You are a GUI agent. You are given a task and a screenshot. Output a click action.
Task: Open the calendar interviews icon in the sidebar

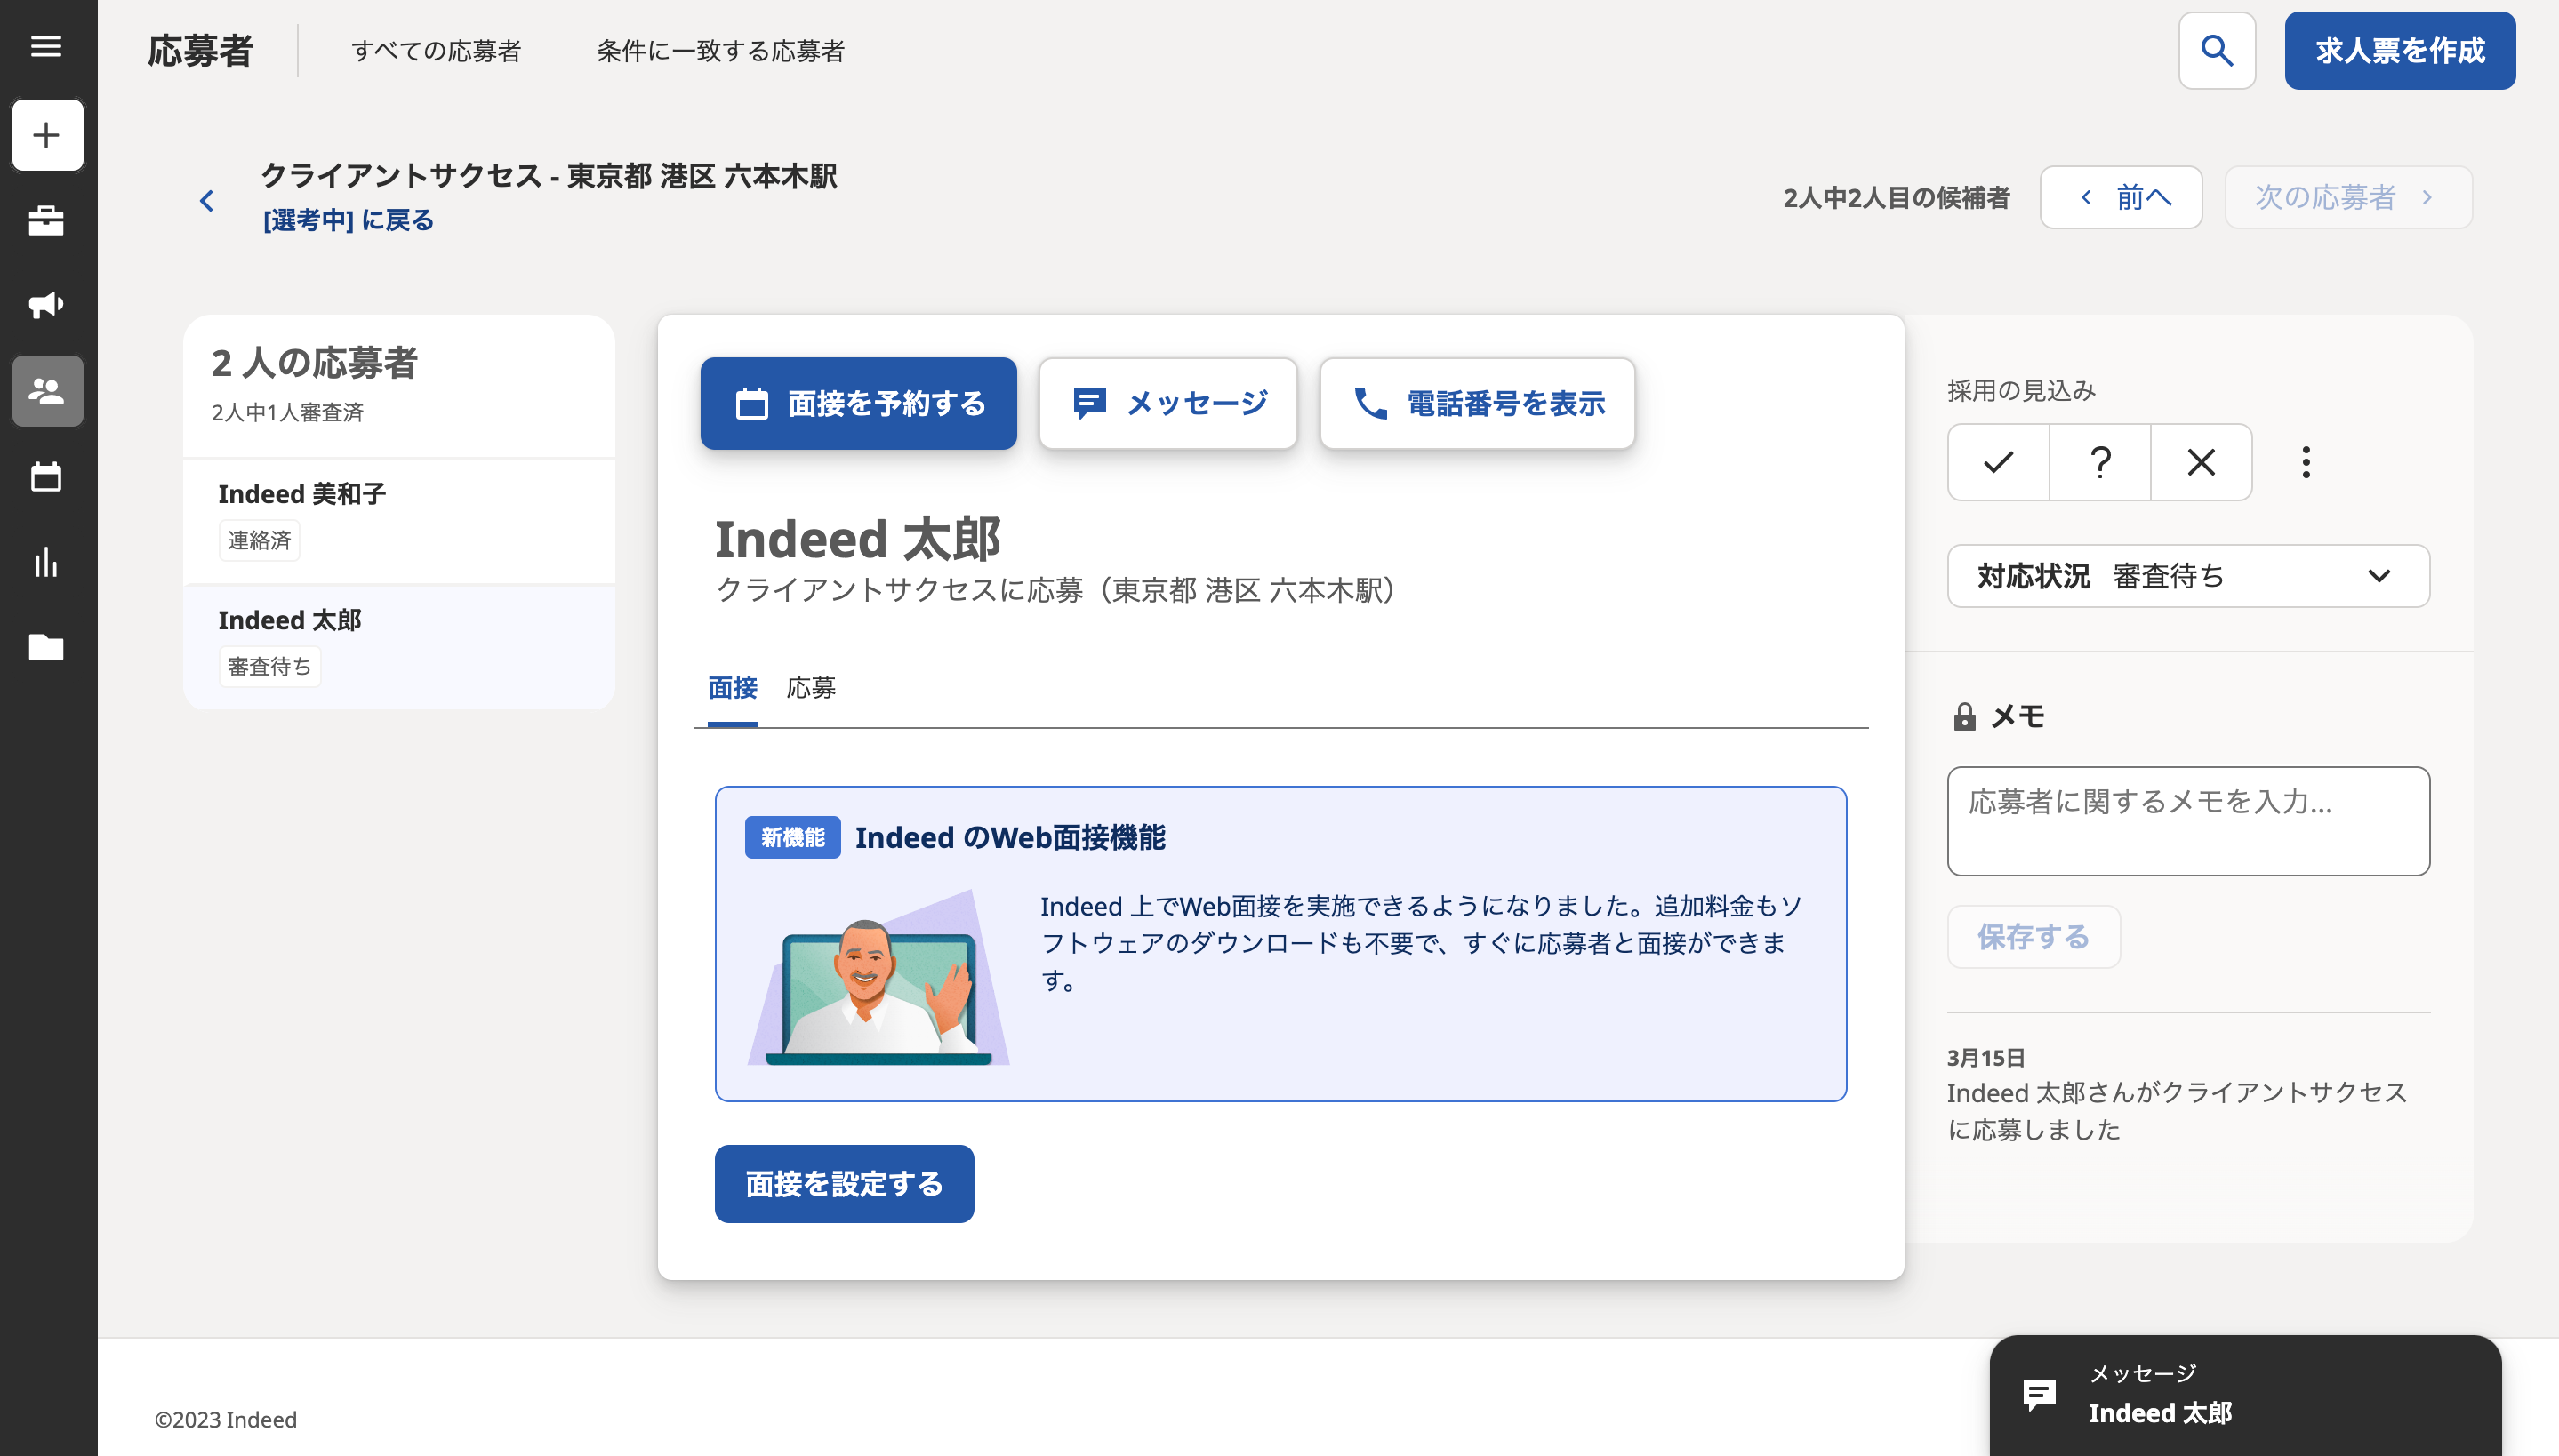(x=46, y=477)
